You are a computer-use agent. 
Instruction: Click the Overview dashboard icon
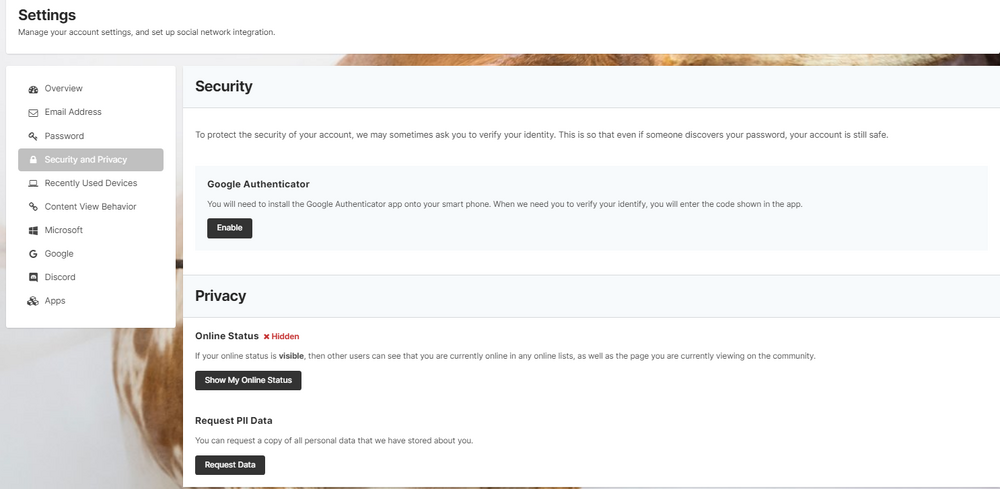tap(33, 89)
